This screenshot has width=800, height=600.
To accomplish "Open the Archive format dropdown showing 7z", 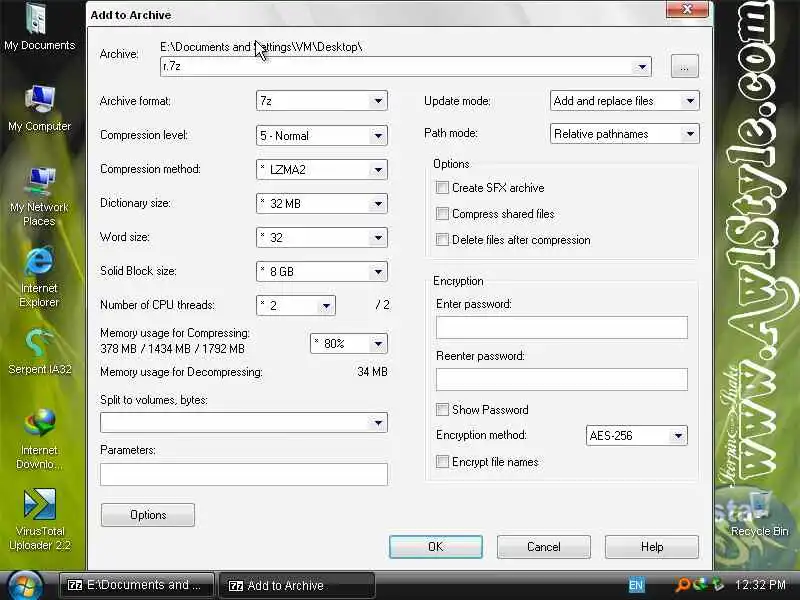I will coord(322,101).
